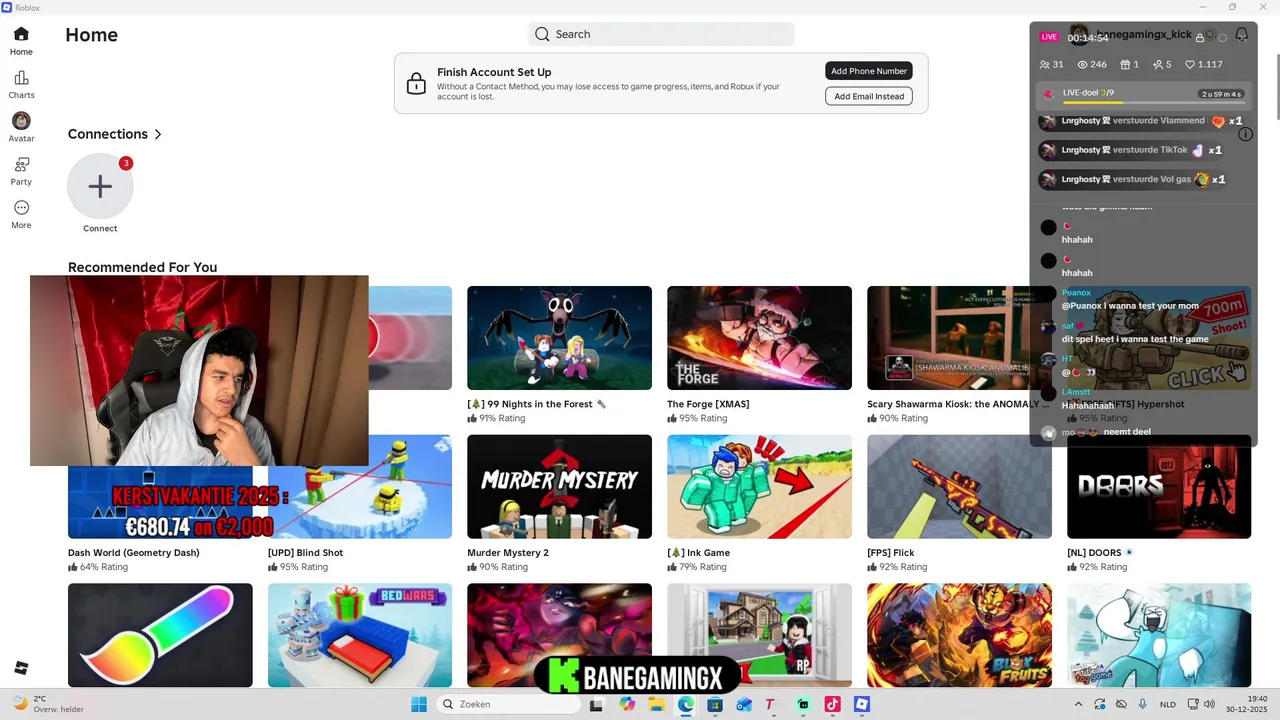Viewport: 1280px width, 720px height.
Task: Click the [NL] DOORS title text
Action: pyautogui.click(x=1094, y=553)
